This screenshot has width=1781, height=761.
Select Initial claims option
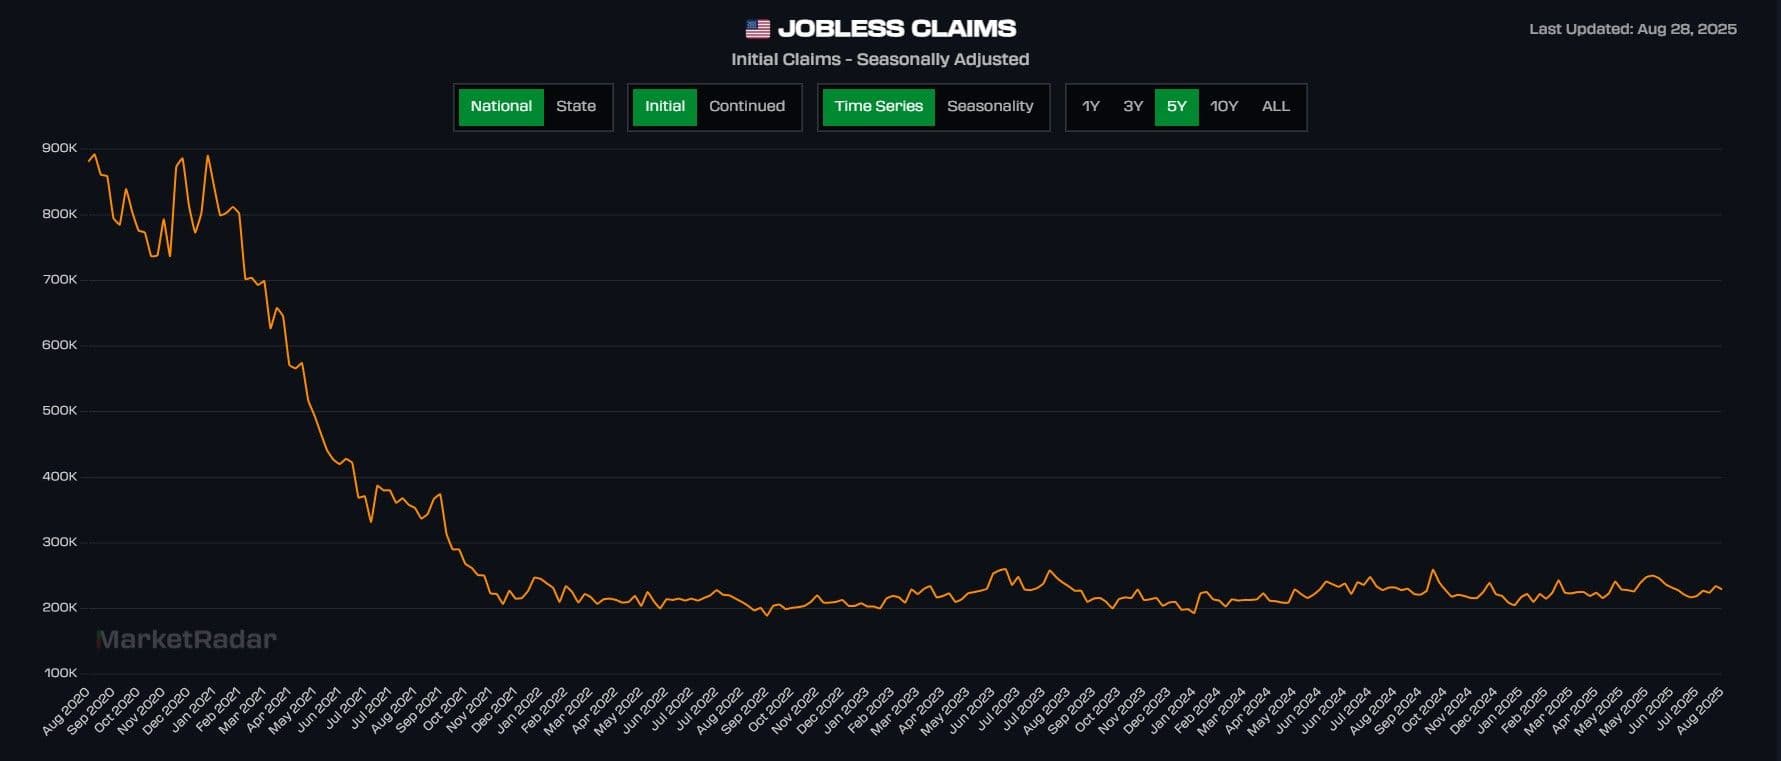pos(664,107)
